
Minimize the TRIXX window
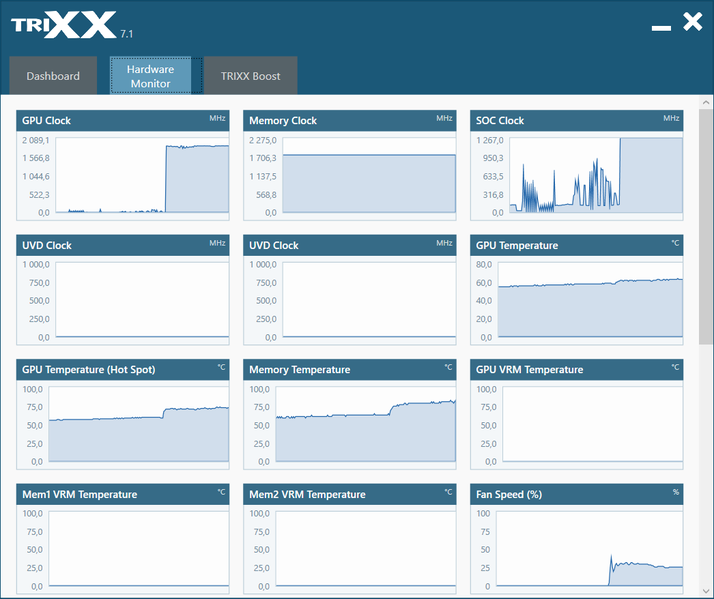[661, 28]
